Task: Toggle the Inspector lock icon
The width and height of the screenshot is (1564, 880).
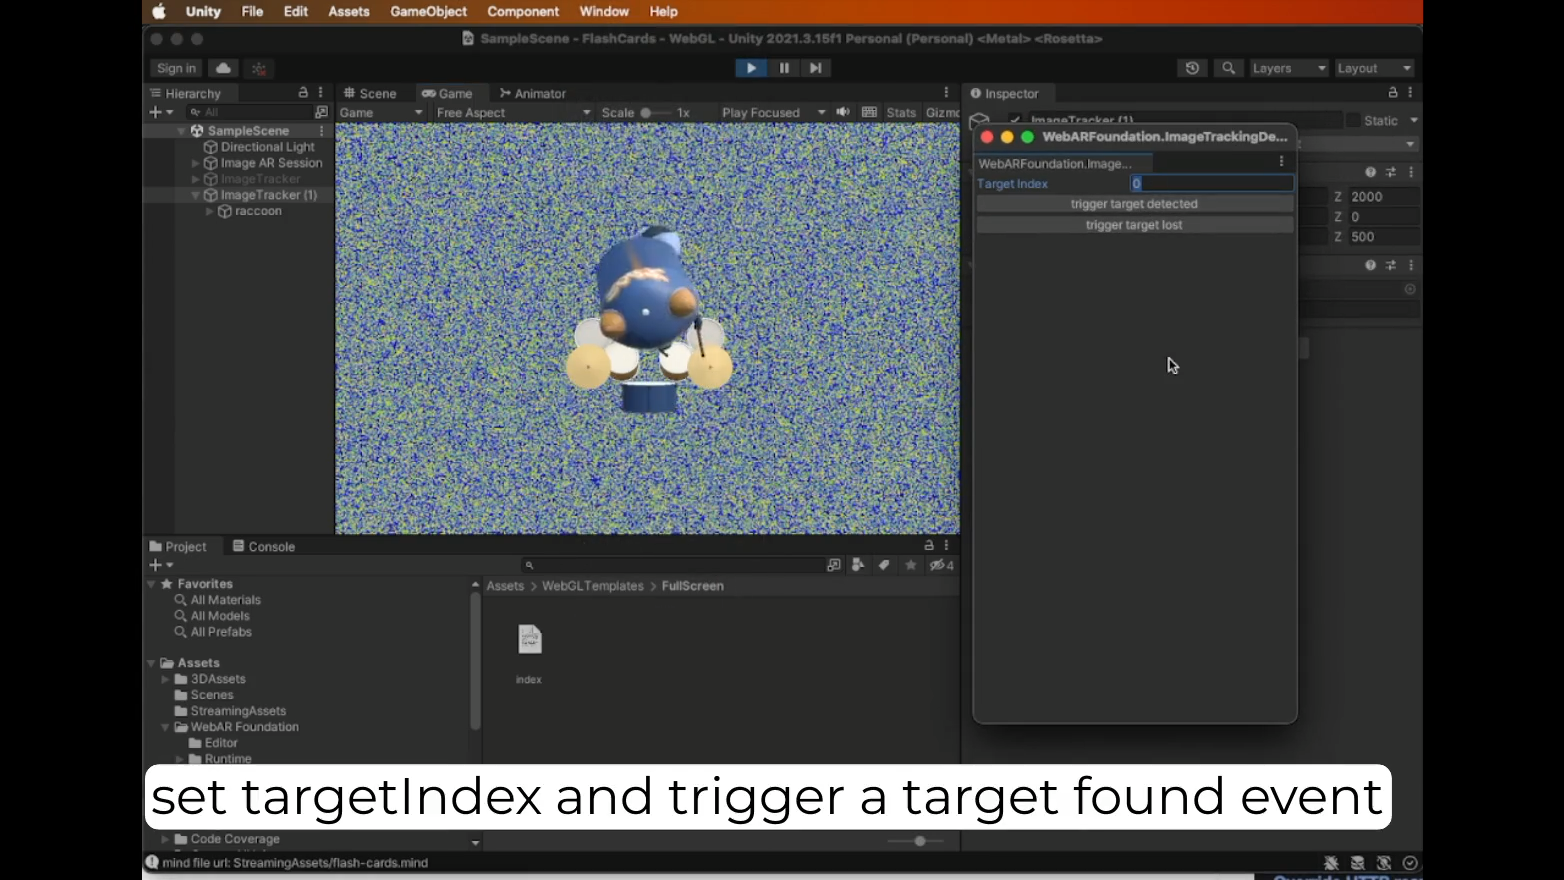Action: pyautogui.click(x=1392, y=93)
